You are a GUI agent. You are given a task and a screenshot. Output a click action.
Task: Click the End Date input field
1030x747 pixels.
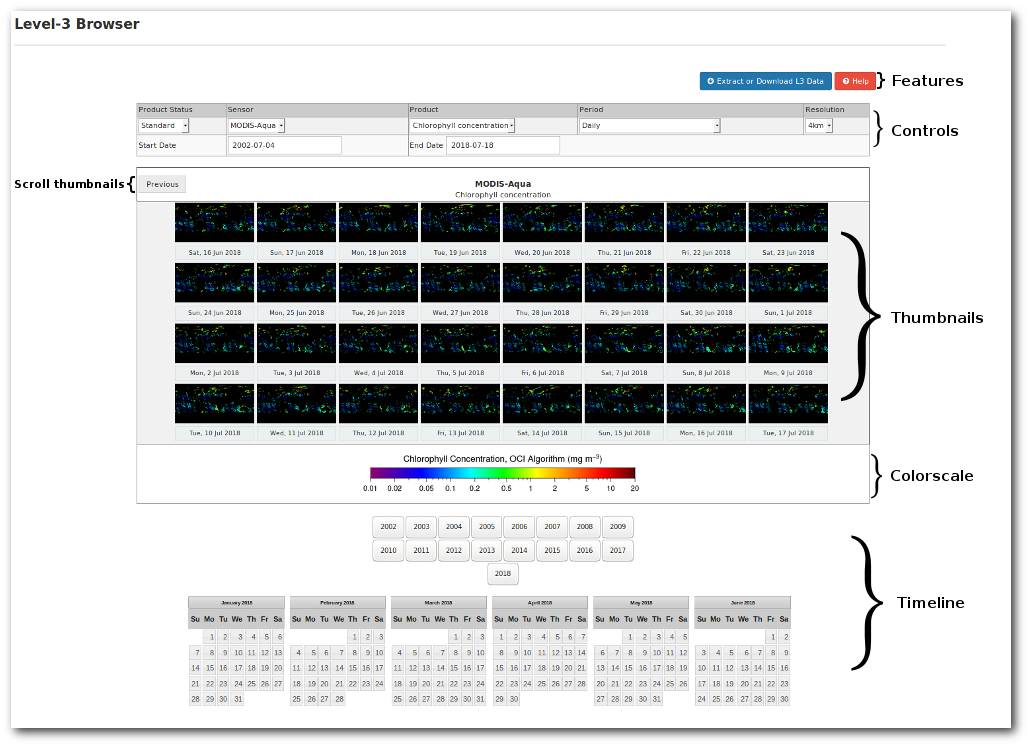tap(502, 145)
